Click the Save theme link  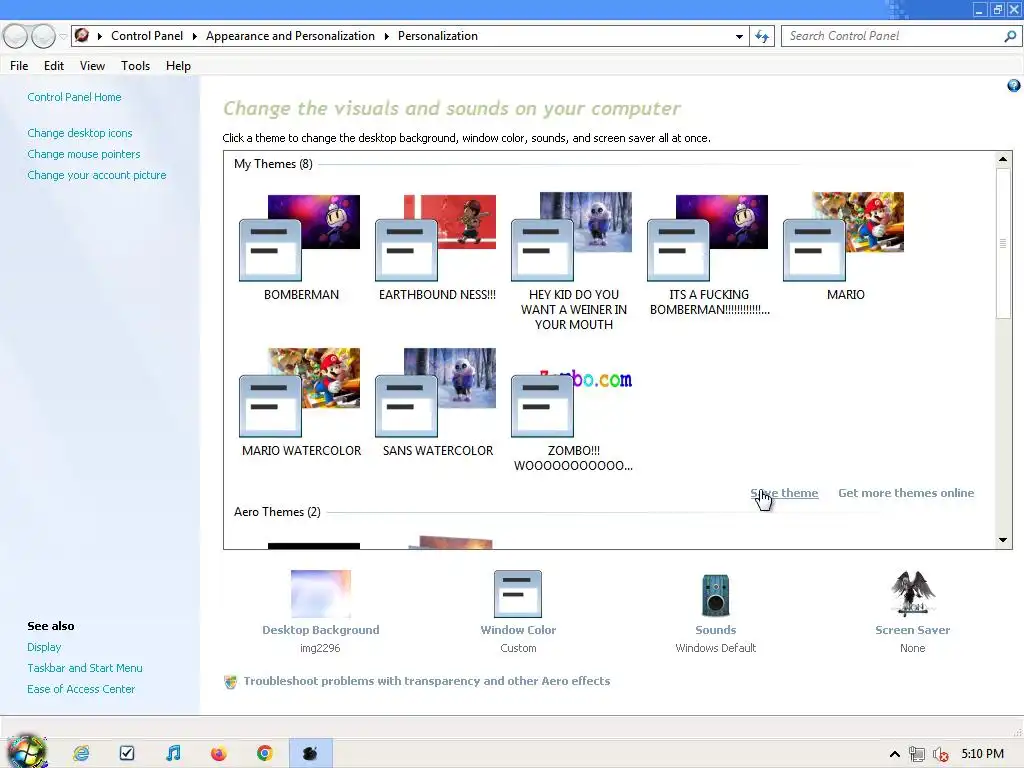(784, 492)
